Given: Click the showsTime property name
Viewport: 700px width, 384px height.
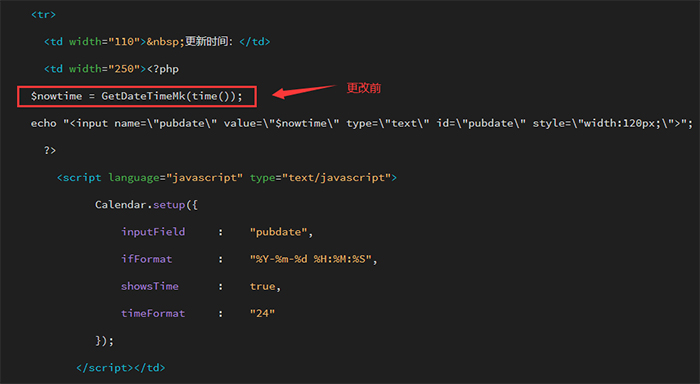Looking at the screenshot, I should pyautogui.click(x=150, y=286).
